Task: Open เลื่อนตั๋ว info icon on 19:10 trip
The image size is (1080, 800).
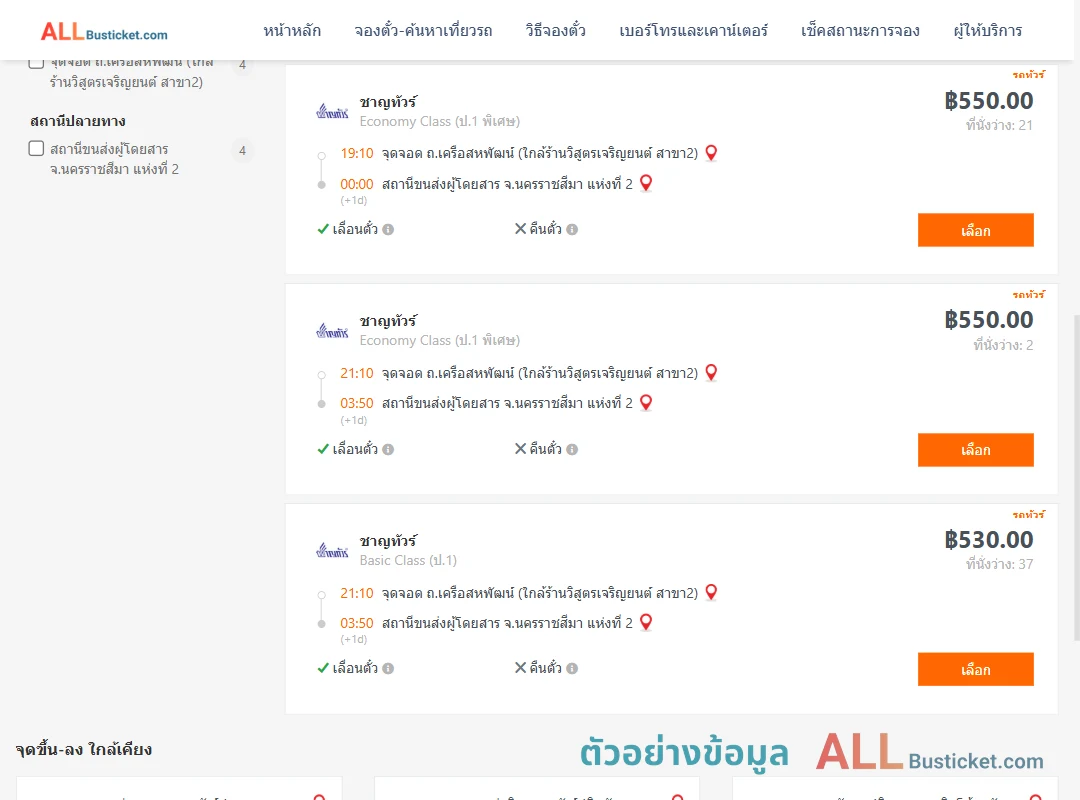Action: (x=388, y=229)
